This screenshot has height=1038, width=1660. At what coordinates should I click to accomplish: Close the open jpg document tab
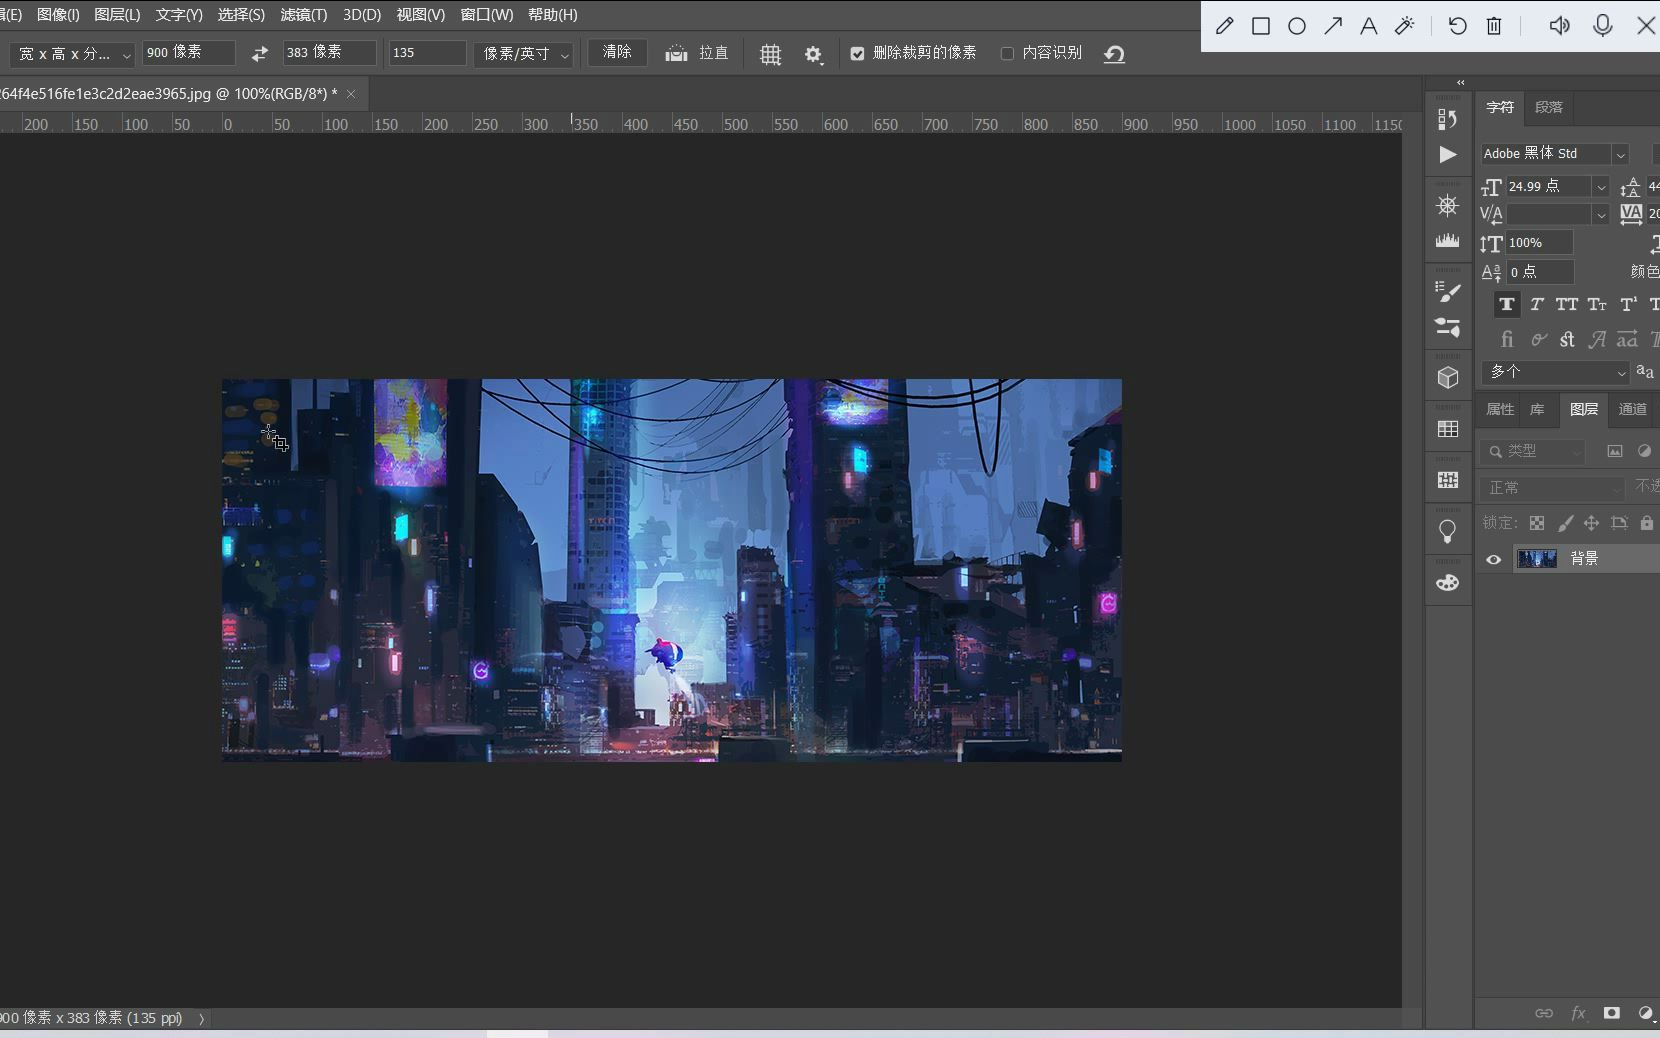click(x=351, y=94)
